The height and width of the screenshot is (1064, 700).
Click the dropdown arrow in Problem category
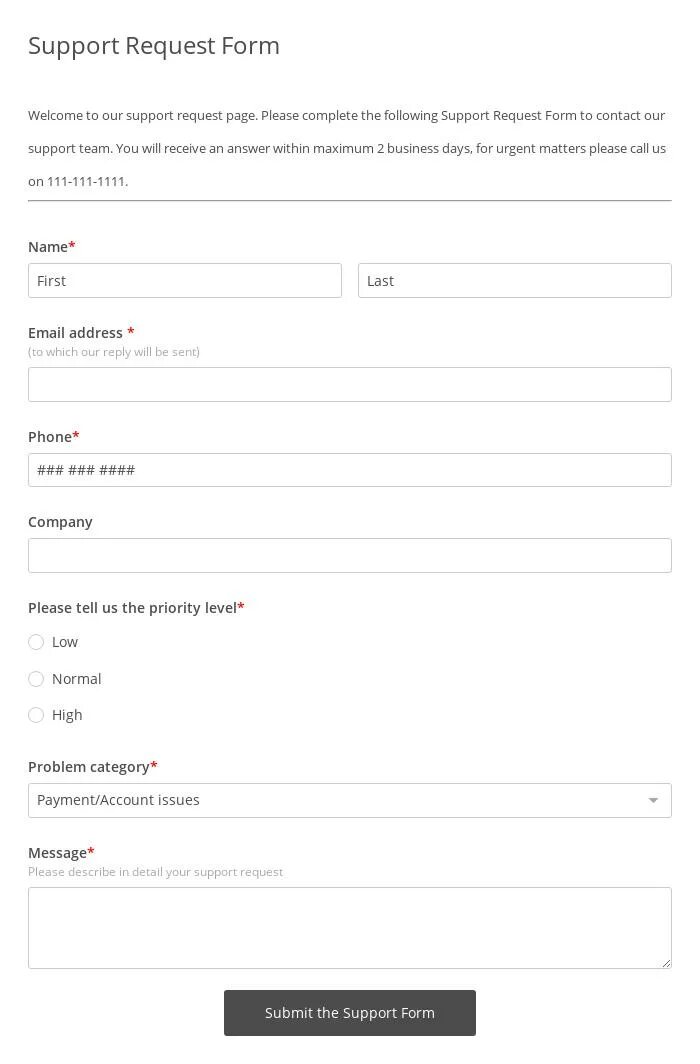tap(653, 801)
